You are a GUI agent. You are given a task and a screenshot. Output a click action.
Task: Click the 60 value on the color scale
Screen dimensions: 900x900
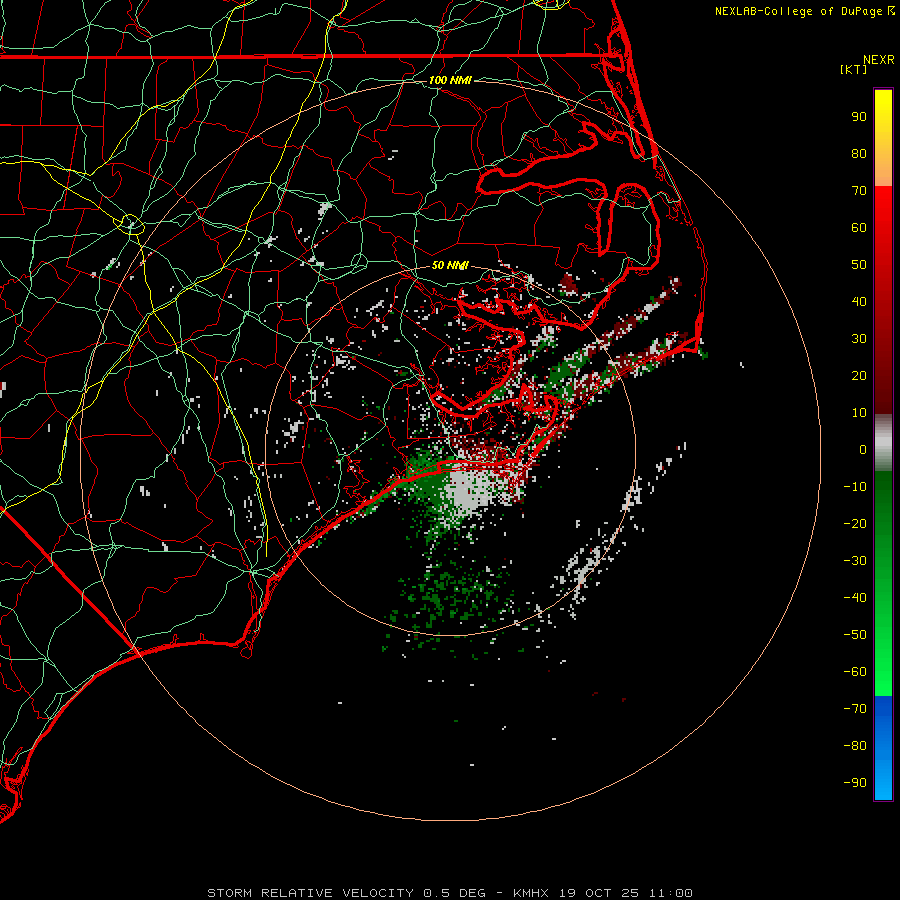pyautogui.click(x=859, y=227)
